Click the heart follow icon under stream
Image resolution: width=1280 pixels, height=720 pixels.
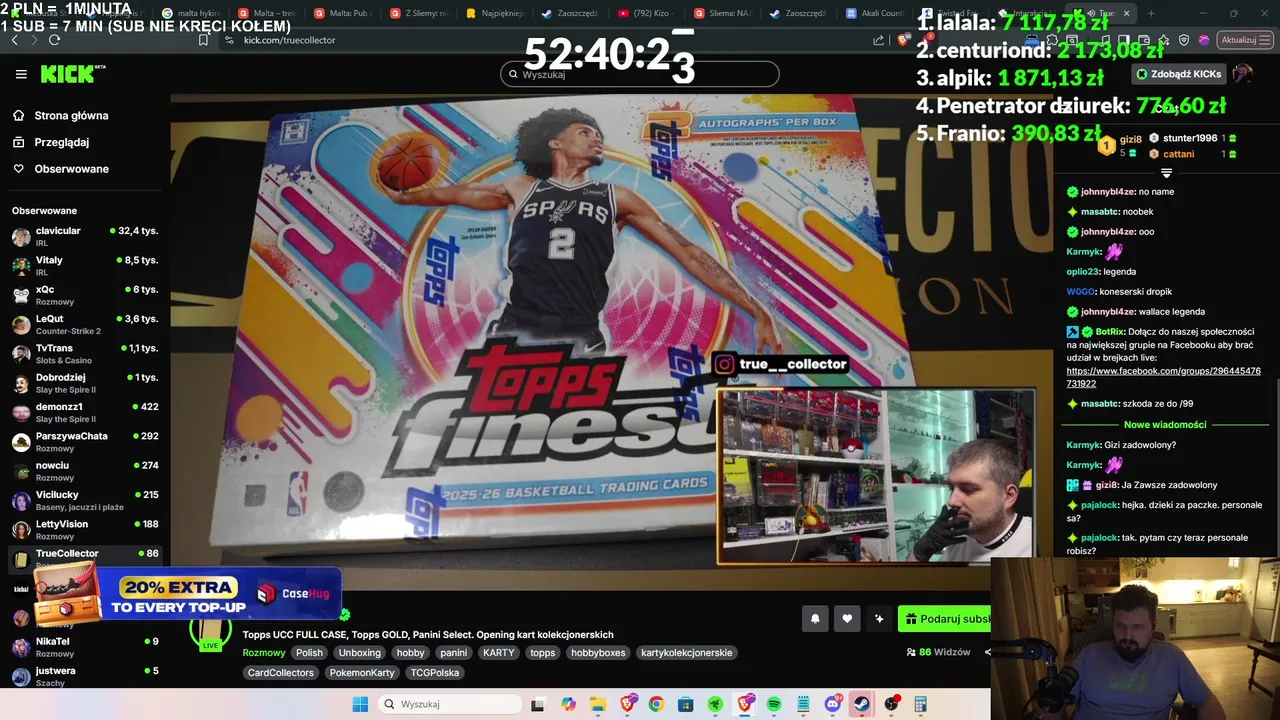(847, 619)
